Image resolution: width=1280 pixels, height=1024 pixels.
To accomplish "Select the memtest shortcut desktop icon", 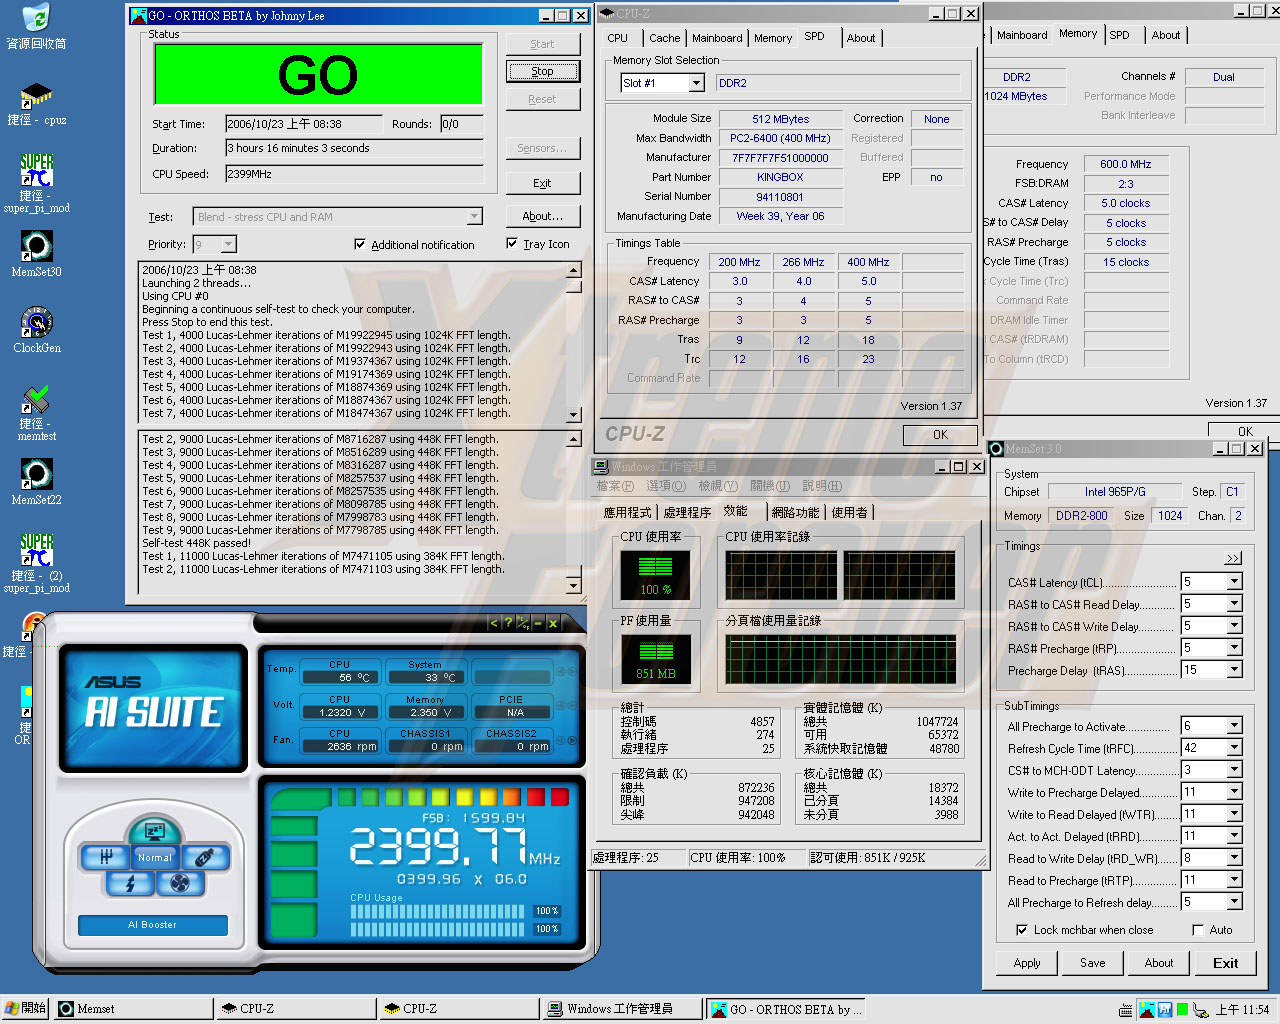I will coord(36,414).
